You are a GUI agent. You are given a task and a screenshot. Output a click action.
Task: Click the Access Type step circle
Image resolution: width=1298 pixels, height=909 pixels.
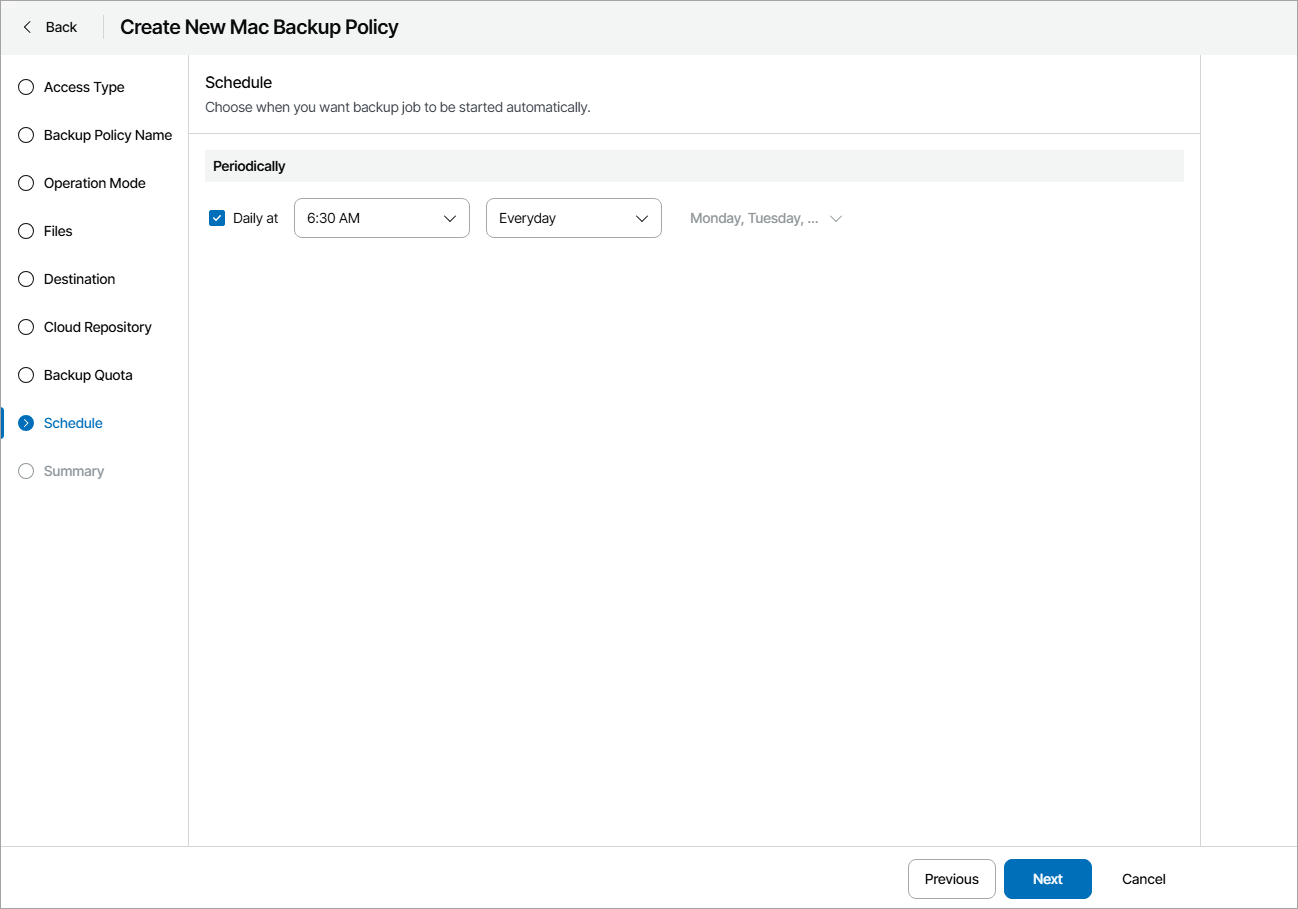pyautogui.click(x=25, y=87)
